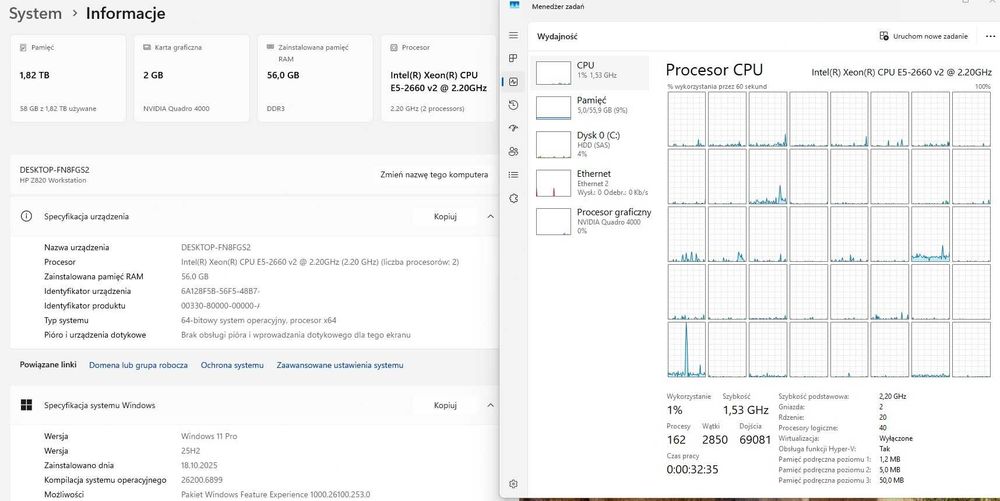Click the Typ systemu value 64-bitowy system operacyjny
Image resolution: width=1000 pixels, height=501 pixels.
point(259,321)
